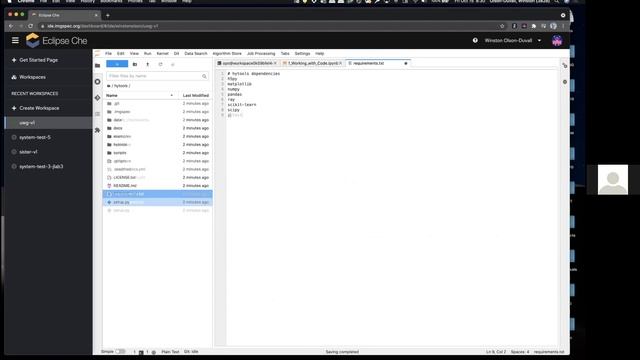Select the sister-v1 workspace
The width and height of the screenshot is (640, 360).
pos(28,152)
